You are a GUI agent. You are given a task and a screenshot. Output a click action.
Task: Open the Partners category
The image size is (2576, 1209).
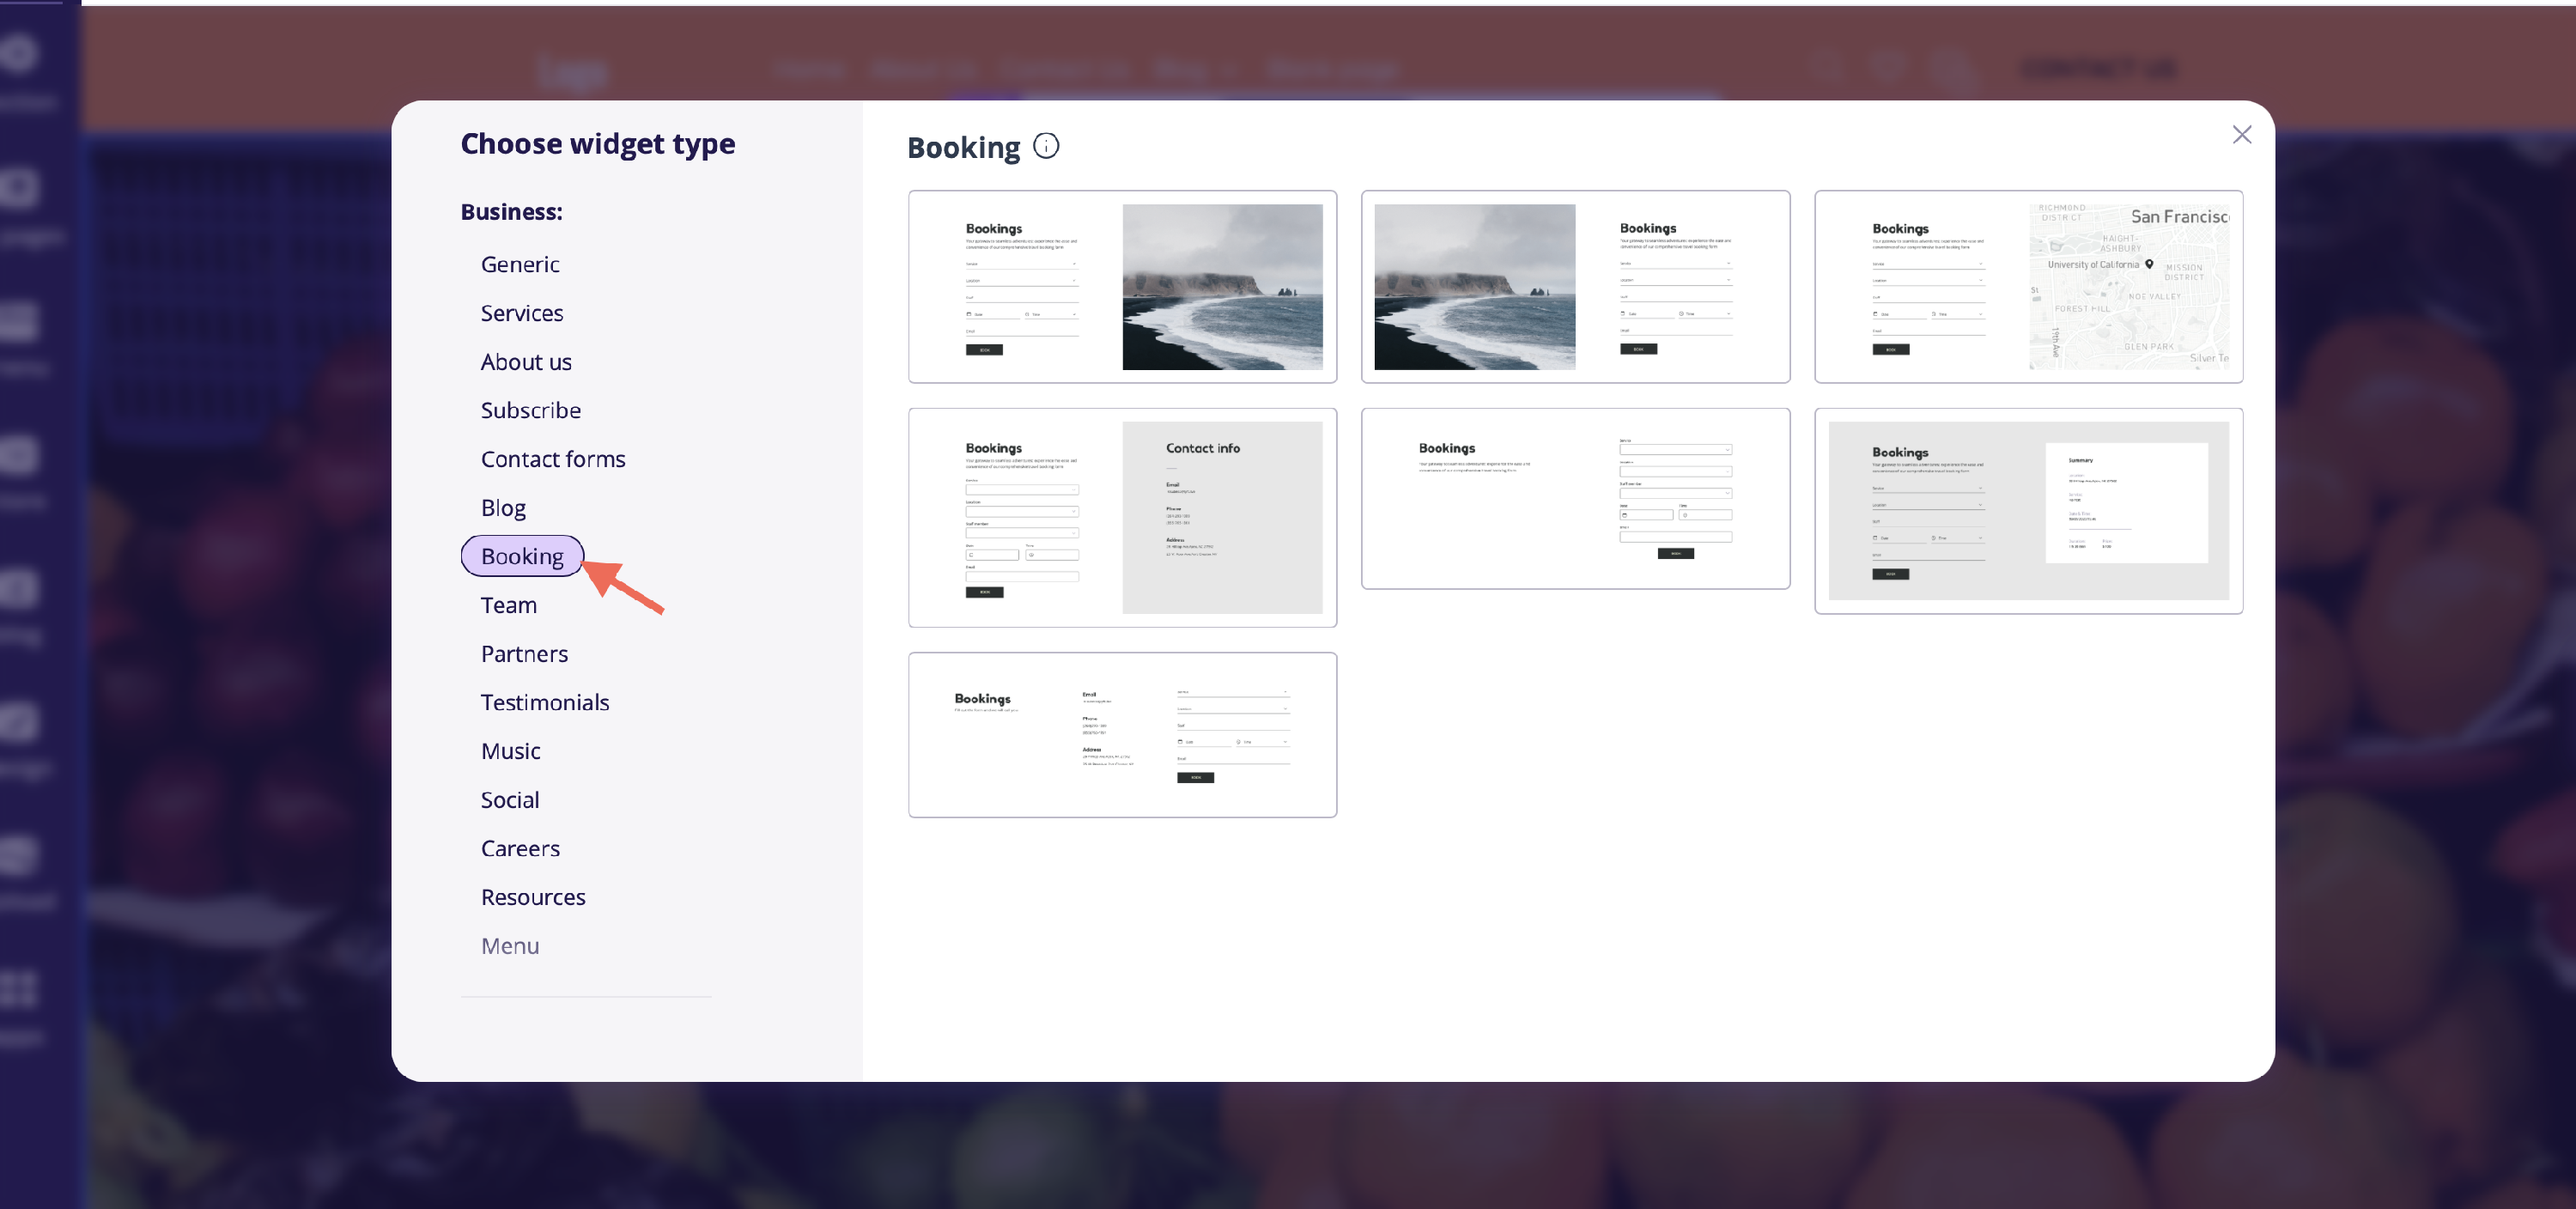click(x=524, y=654)
